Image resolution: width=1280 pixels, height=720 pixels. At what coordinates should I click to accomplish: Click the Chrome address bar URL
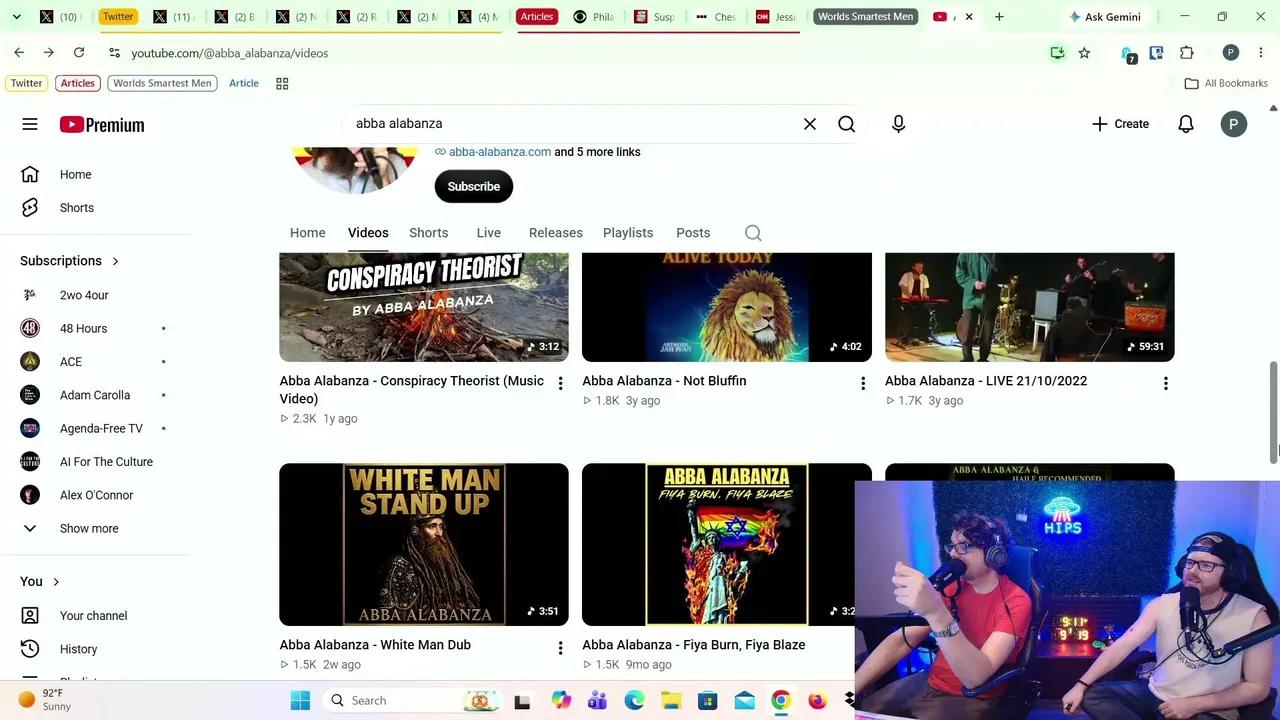click(x=229, y=53)
